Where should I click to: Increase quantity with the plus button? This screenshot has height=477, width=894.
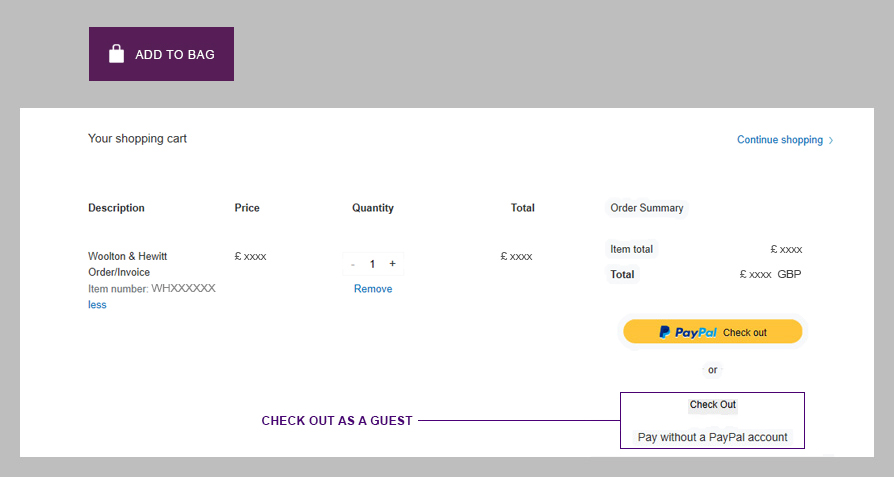pyautogui.click(x=392, y=264)
